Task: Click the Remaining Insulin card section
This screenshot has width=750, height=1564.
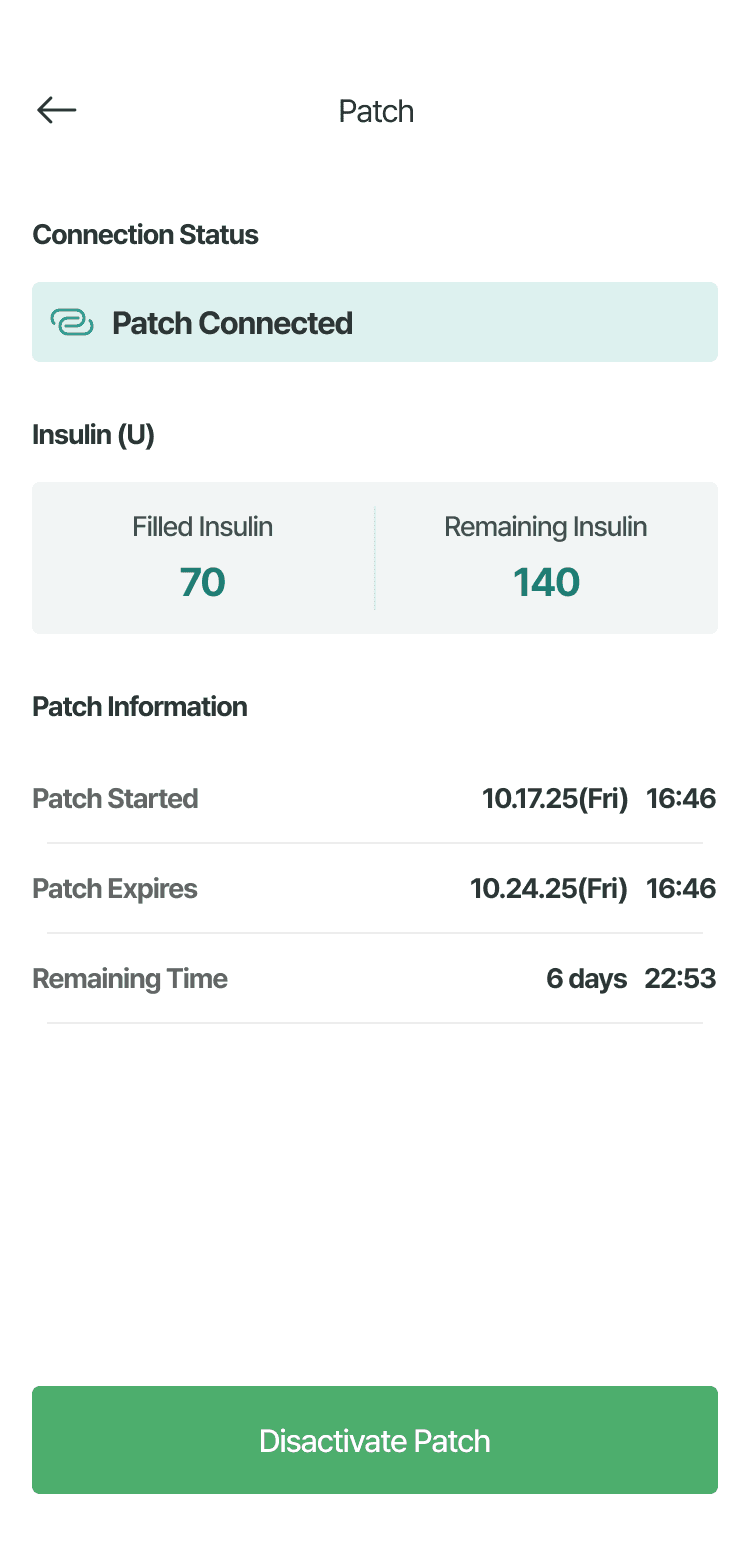Action: coord(546,556)
